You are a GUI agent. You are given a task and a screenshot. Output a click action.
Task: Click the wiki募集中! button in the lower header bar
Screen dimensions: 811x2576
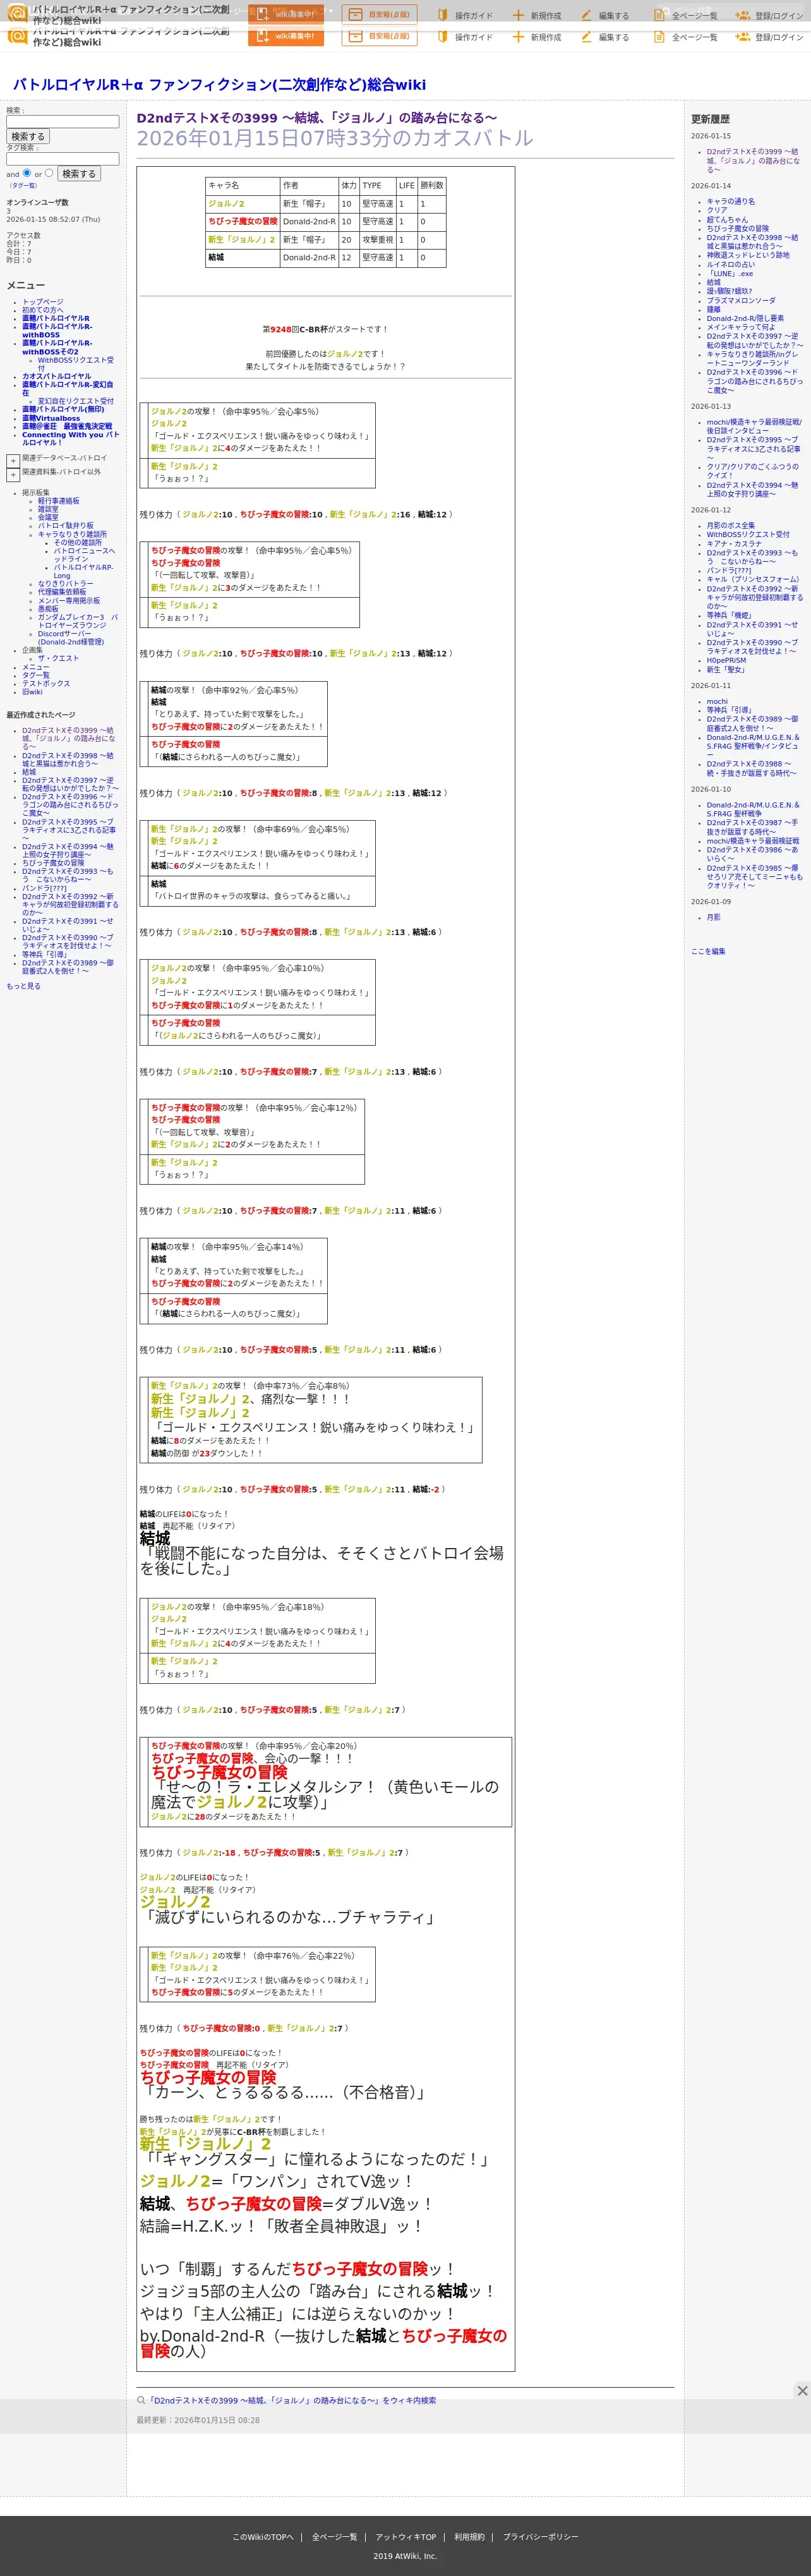pos(286,36)
